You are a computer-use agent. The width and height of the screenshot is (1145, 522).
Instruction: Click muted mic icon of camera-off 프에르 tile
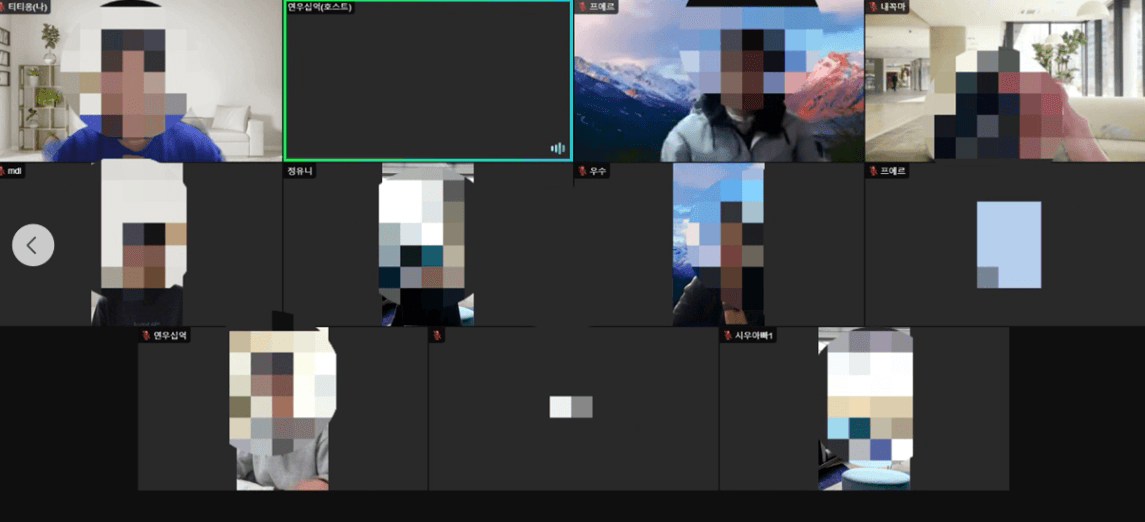[873, 171]
